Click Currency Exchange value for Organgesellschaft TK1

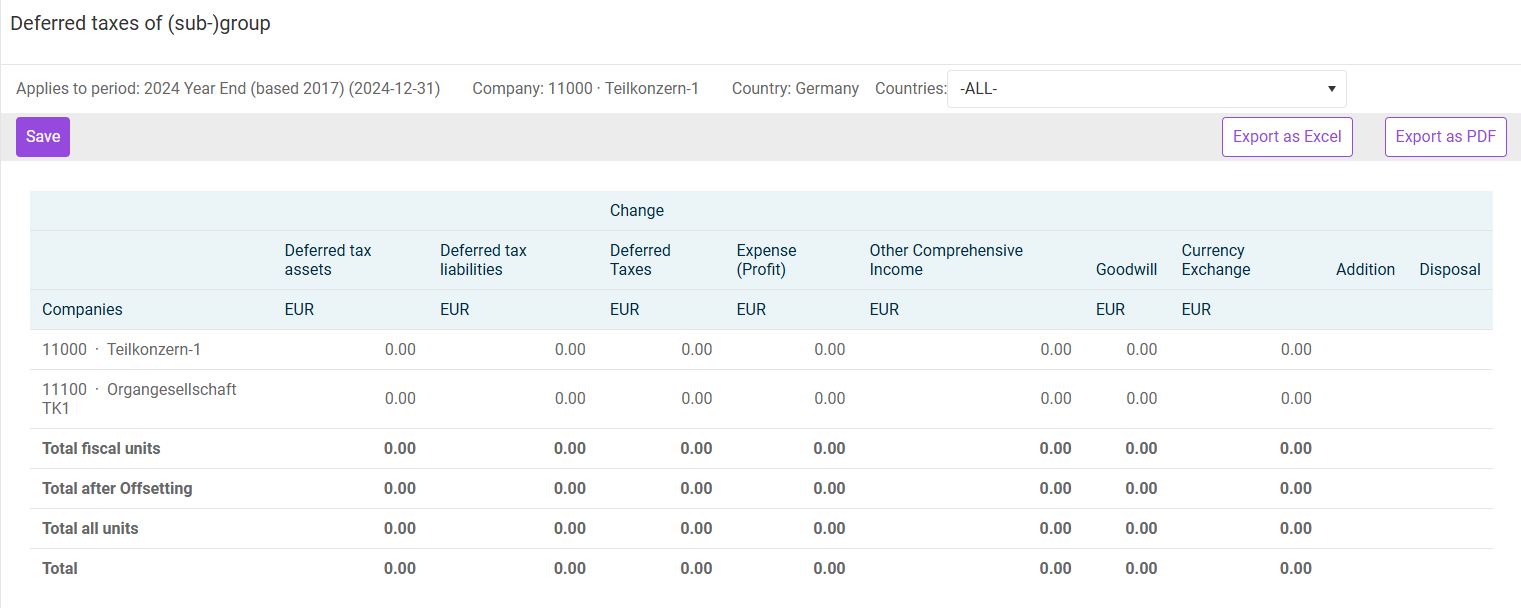(1296, 399)
